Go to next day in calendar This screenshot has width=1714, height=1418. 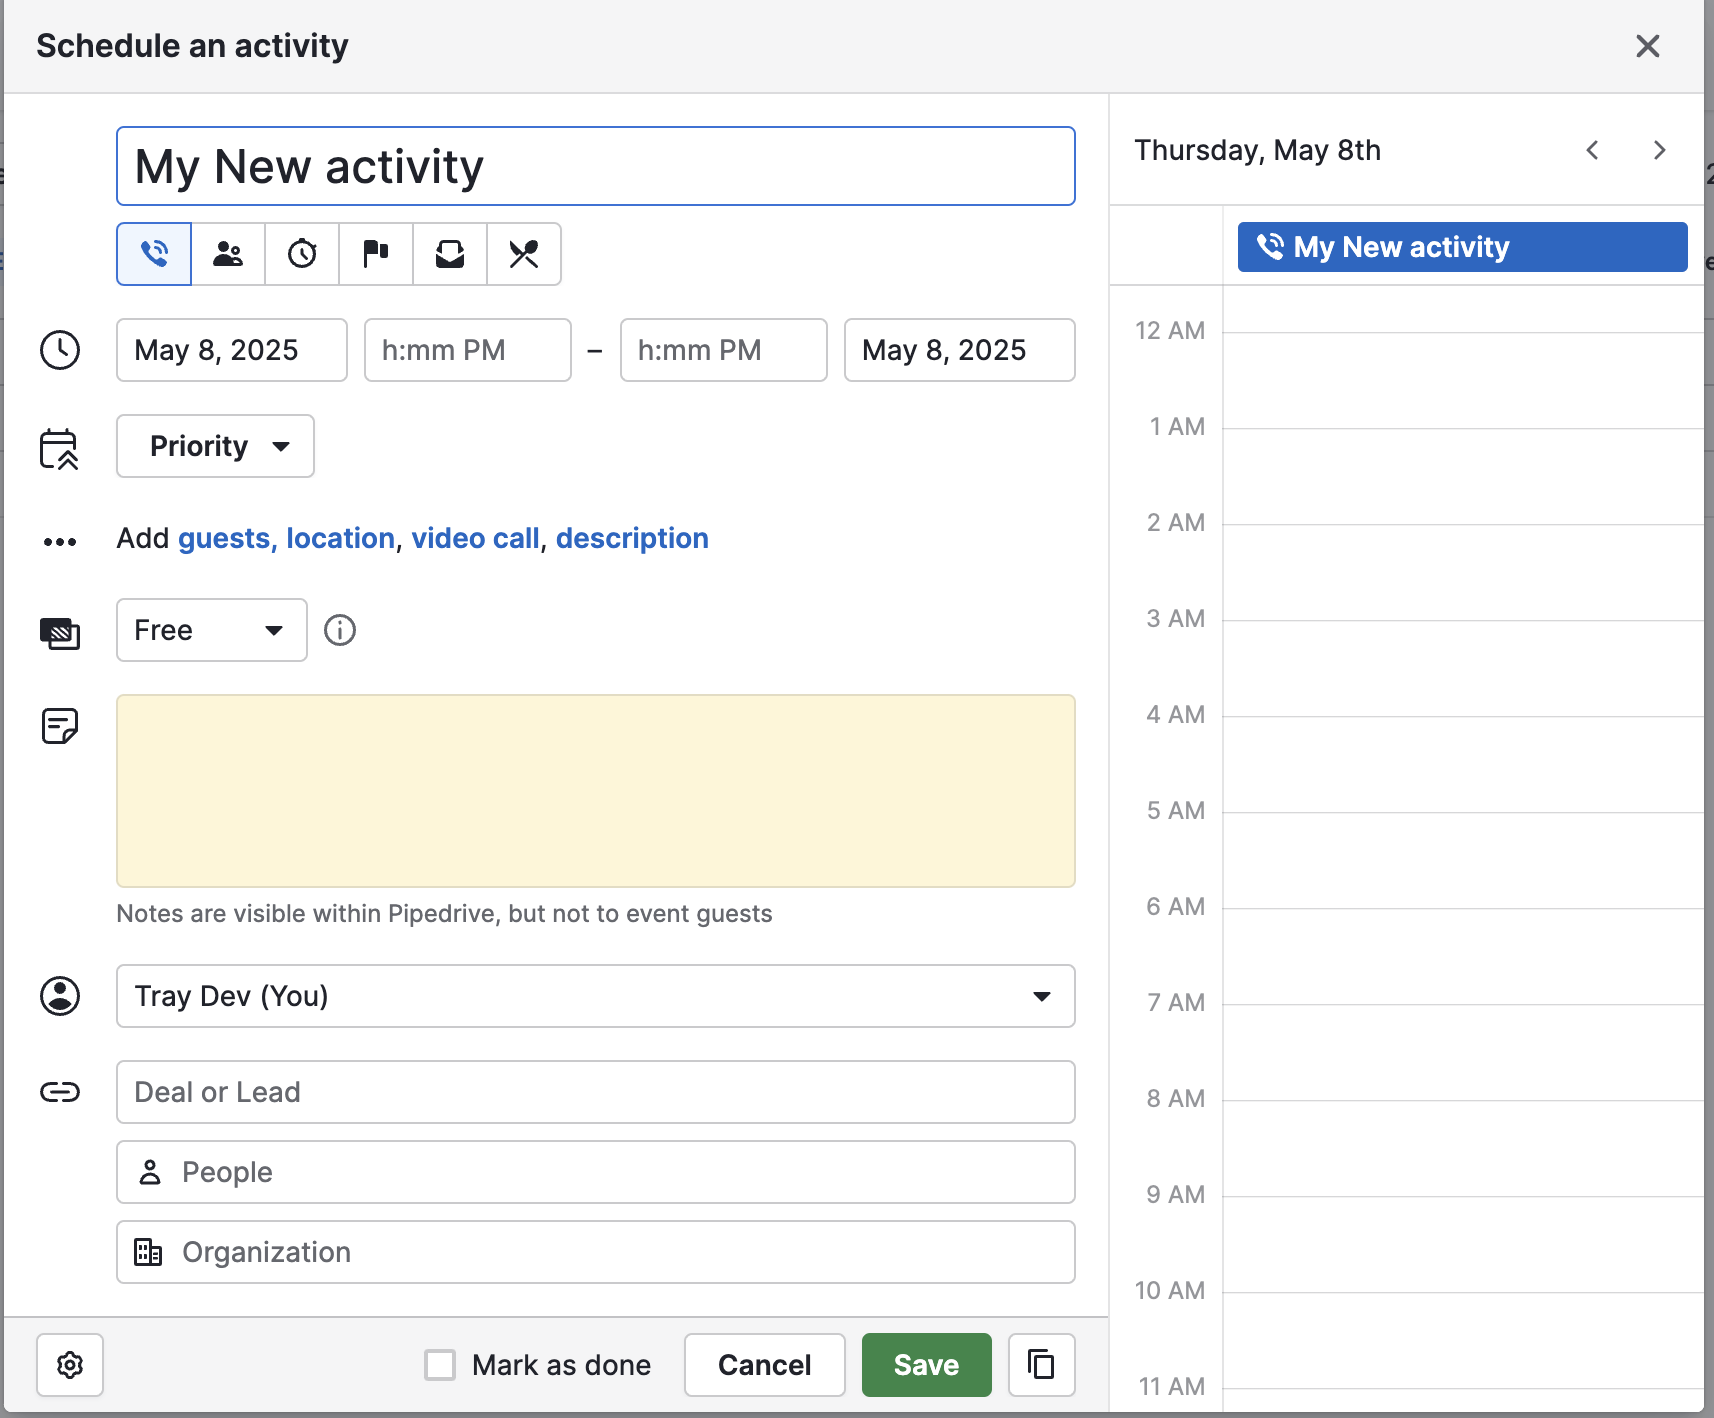point(1659,150)
